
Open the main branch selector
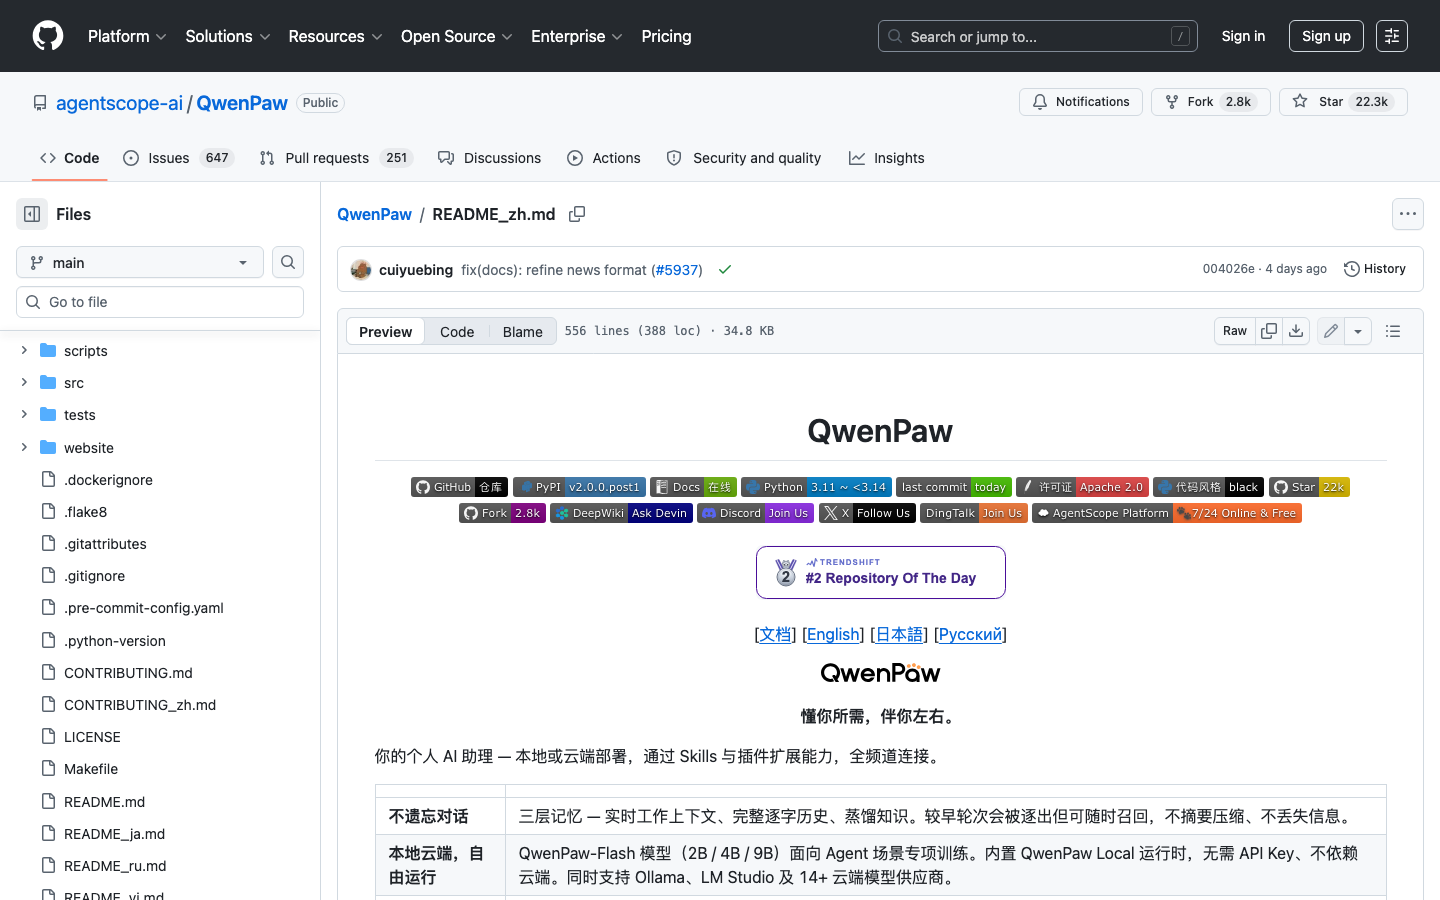pyautogui.click(x=140, y=262)
